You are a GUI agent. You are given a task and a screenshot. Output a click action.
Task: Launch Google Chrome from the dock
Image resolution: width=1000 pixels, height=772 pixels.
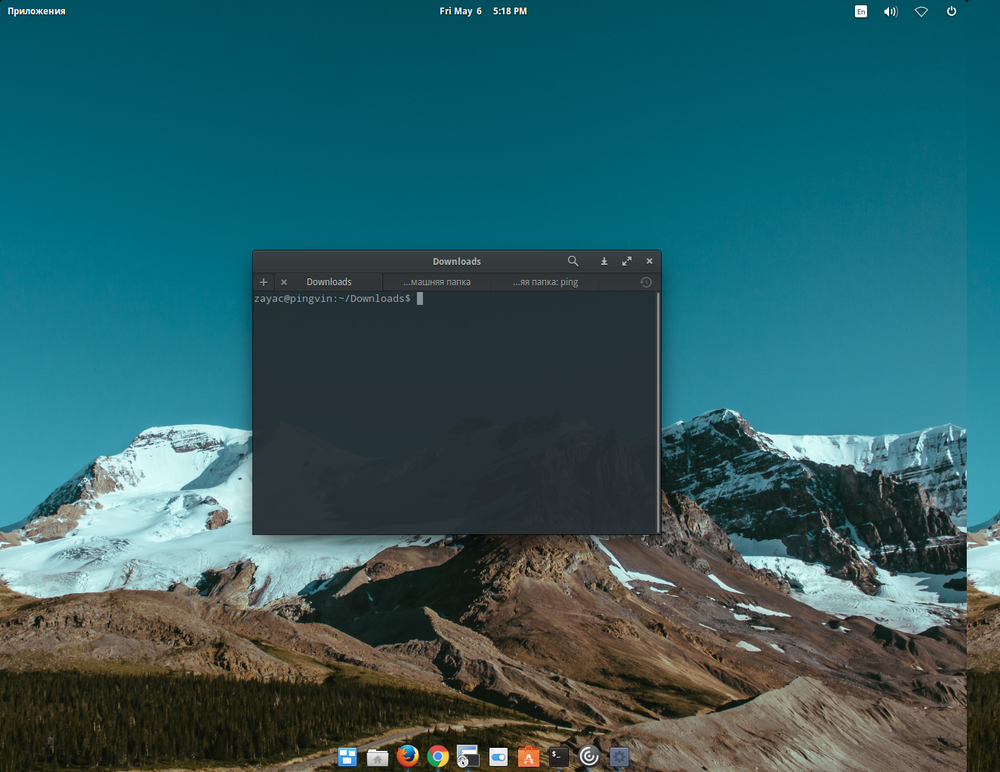(x=438, y=756)
